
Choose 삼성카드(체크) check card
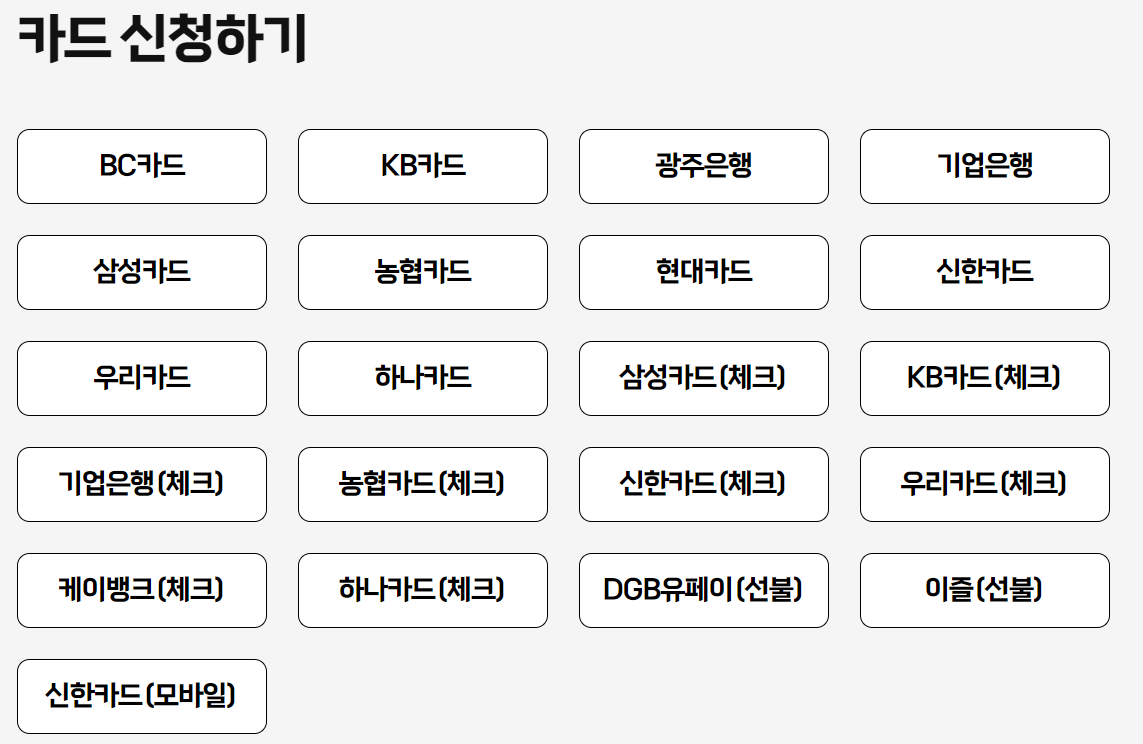[703, 379]
